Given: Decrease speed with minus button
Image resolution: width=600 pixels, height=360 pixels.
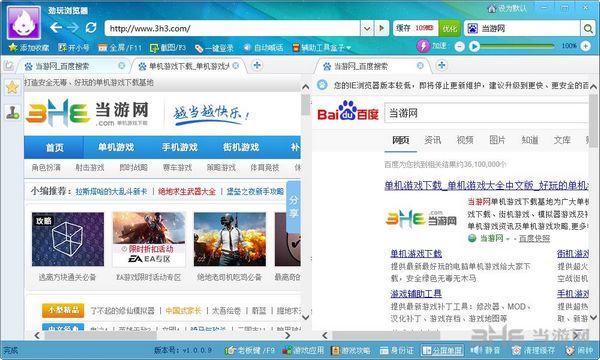Looking at the screenshot, I should 460,47.
